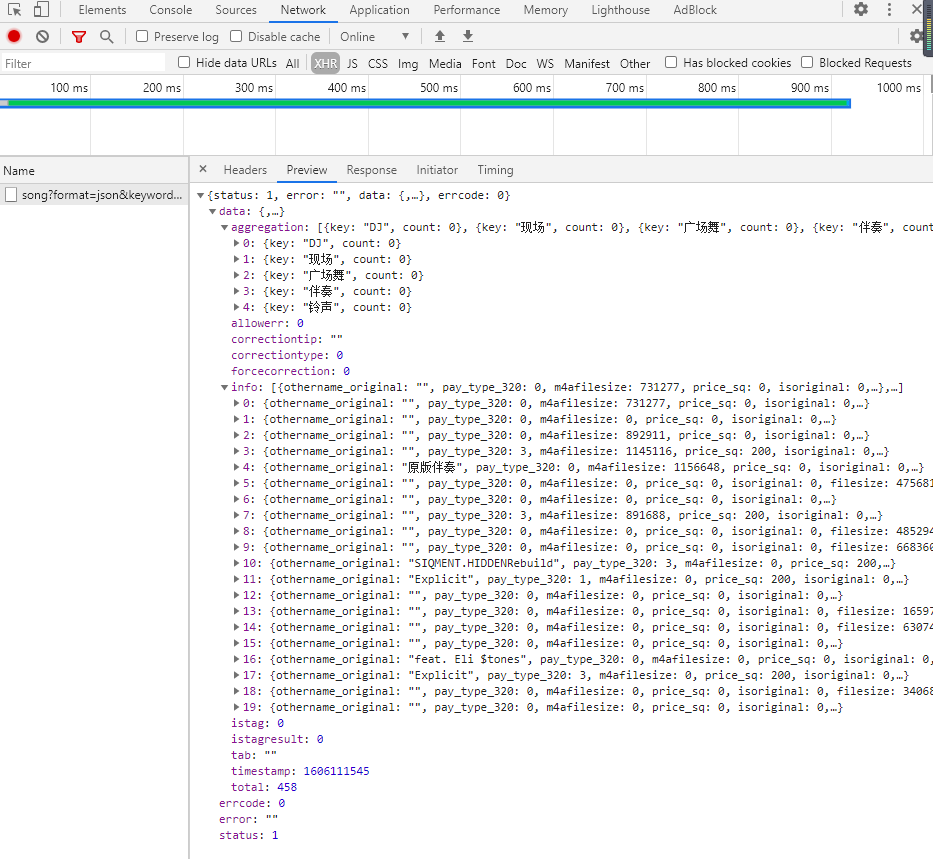The height and width of the screenshot is (859, 933).
Task: Switch to the Console panel
Action: 171,10
